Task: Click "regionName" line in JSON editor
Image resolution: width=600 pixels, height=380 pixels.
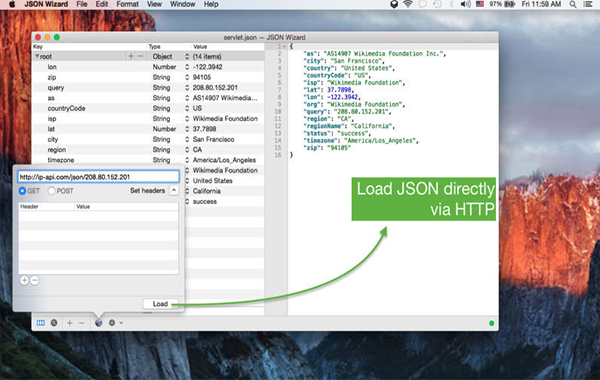Action: click(349, 126)
